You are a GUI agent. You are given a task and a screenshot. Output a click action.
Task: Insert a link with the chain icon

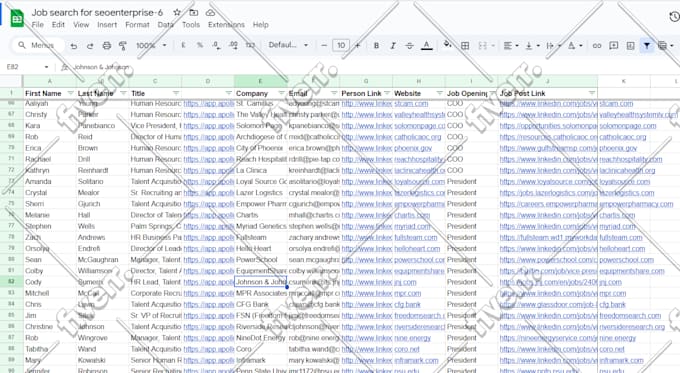pyautogui.click(x=597, y=46)
